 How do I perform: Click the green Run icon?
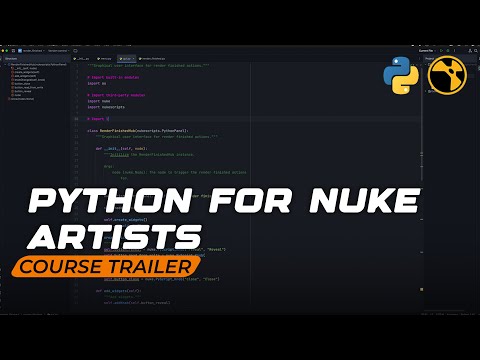click(441, 51)
